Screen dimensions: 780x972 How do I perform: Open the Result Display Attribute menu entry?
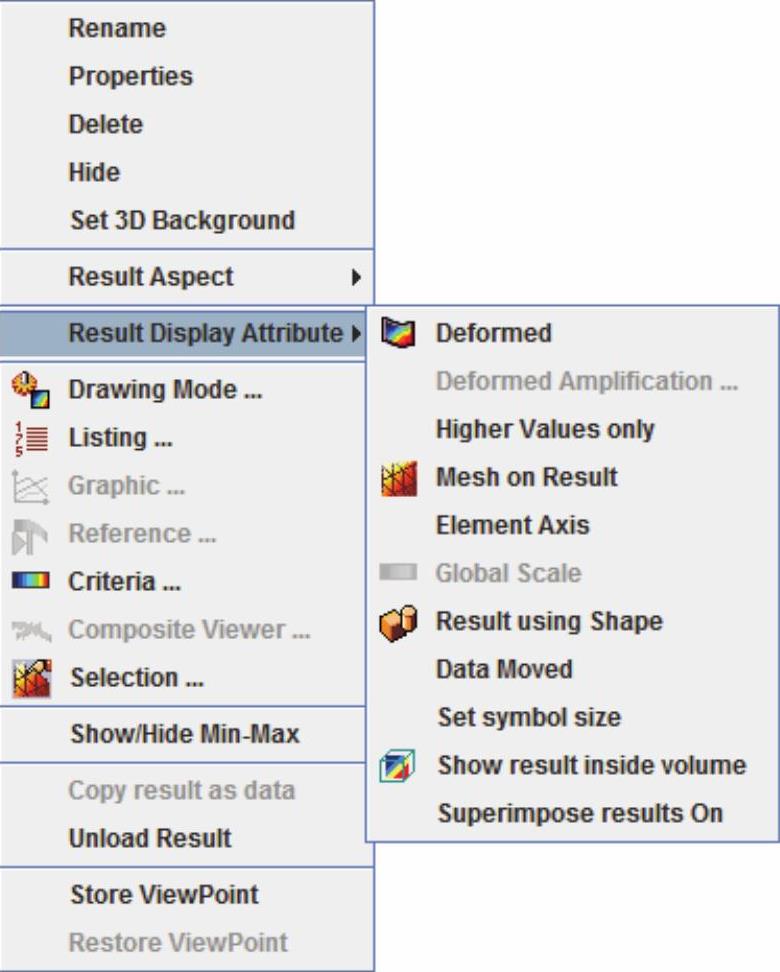(204, 333)
